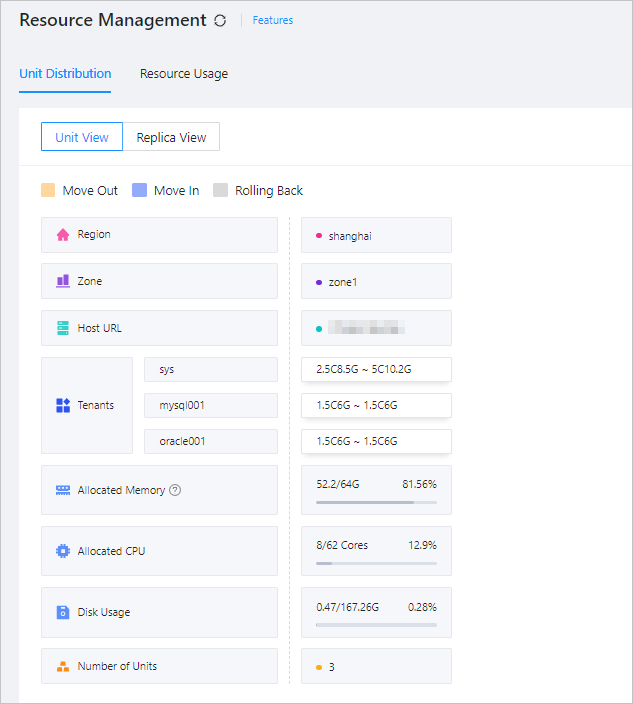
Task: Click the mysql001 tenant label
Action: (211, 406)
